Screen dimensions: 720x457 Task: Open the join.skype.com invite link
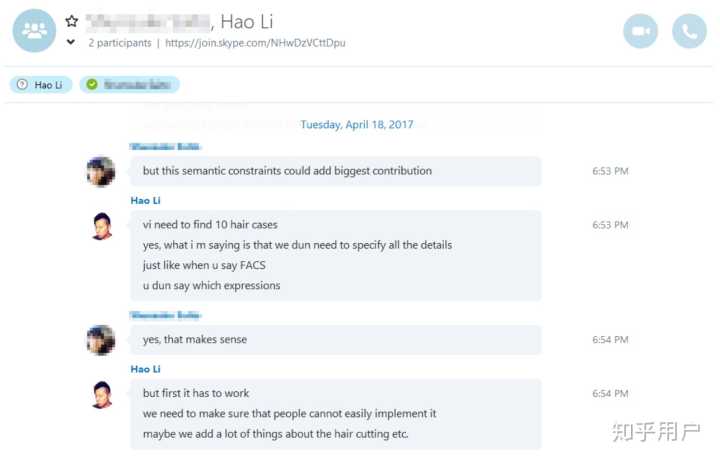click(x=255, y=43)
